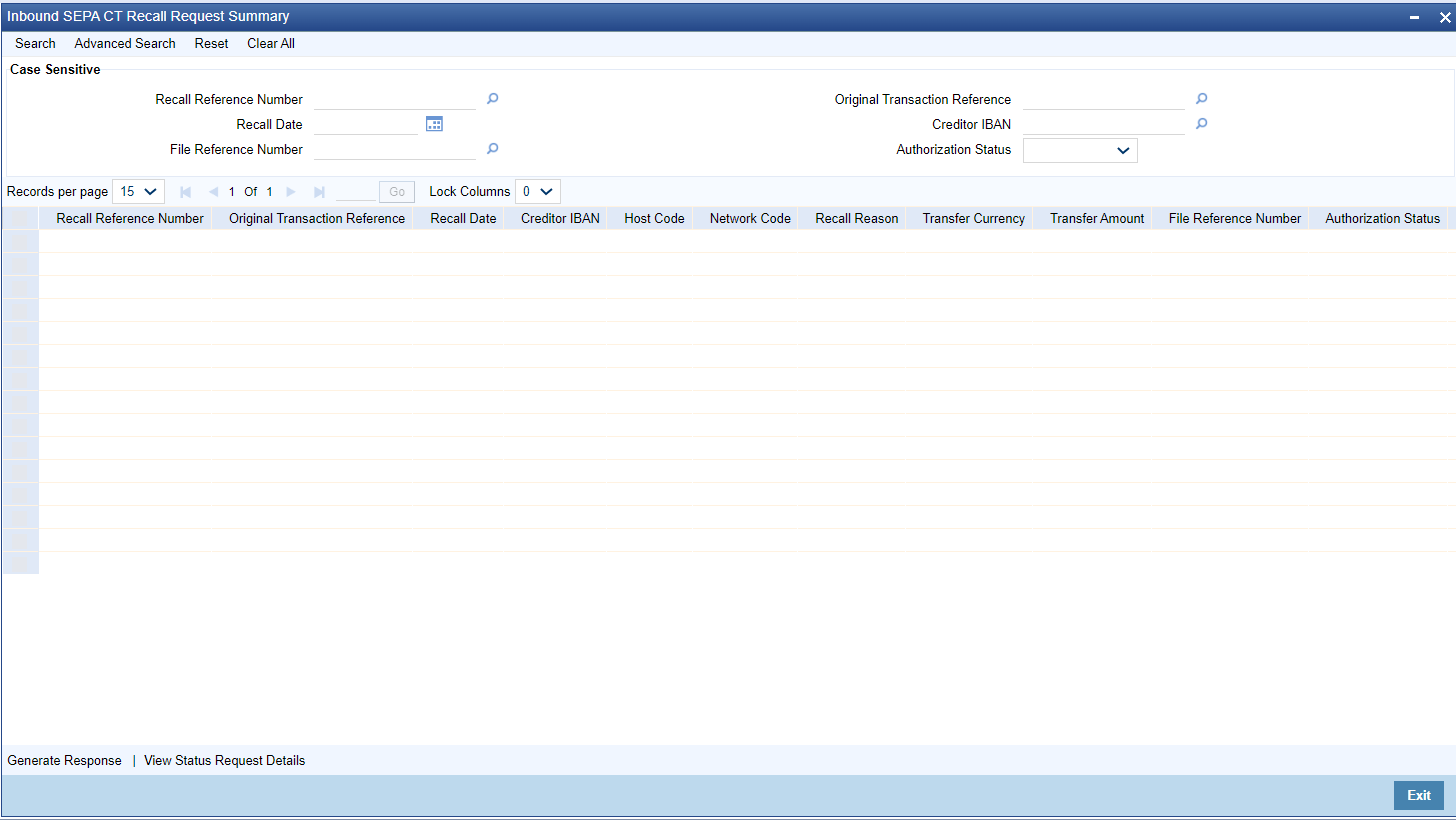Select the Network Code column header

point(750,218)
